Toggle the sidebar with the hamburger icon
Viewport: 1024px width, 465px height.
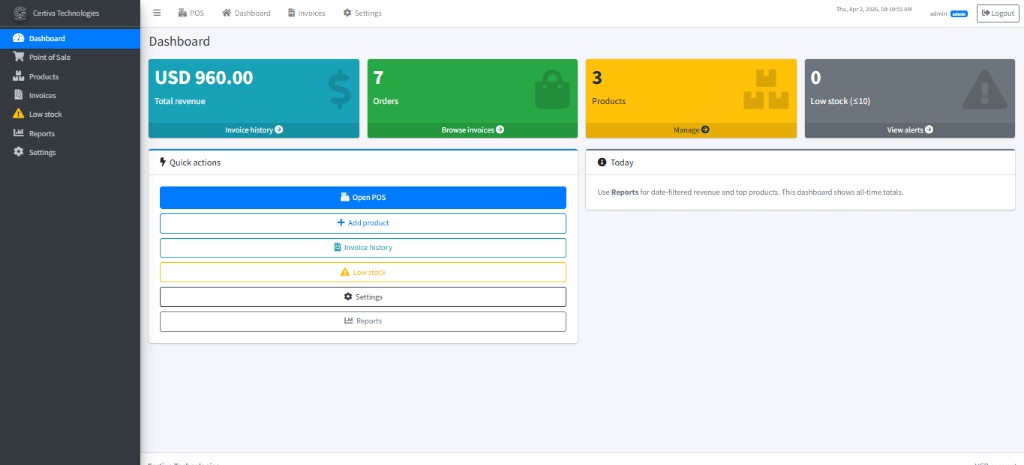(157, 13)
